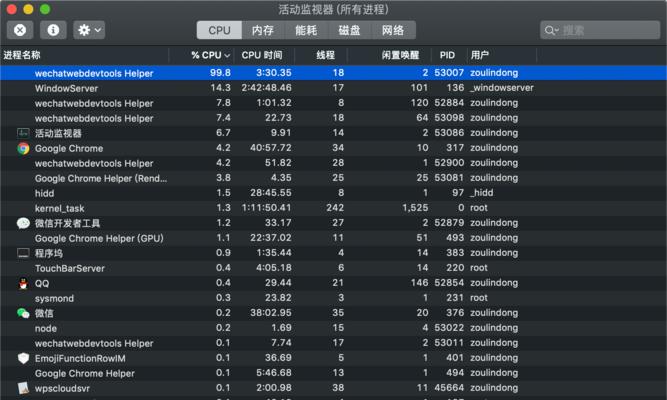667x400 pixels.
Task: Switch to the 网络 tab
Action: pyautogui.click(x=393, y=30)
